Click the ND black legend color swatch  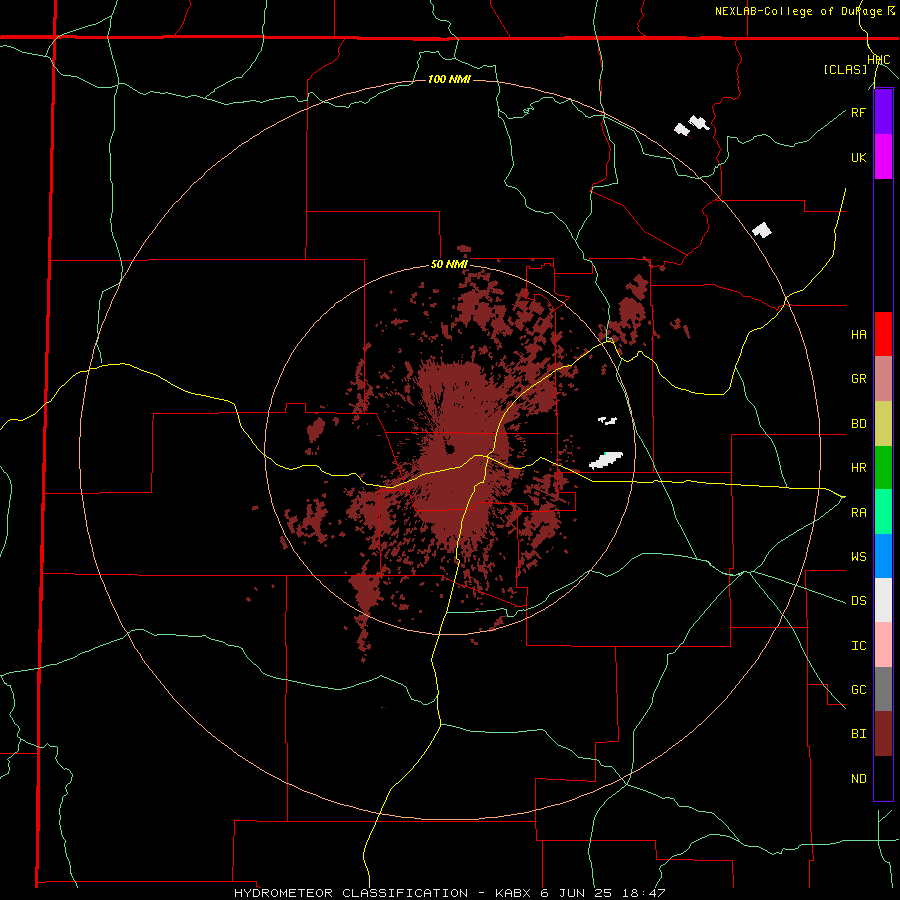(883, 778)
